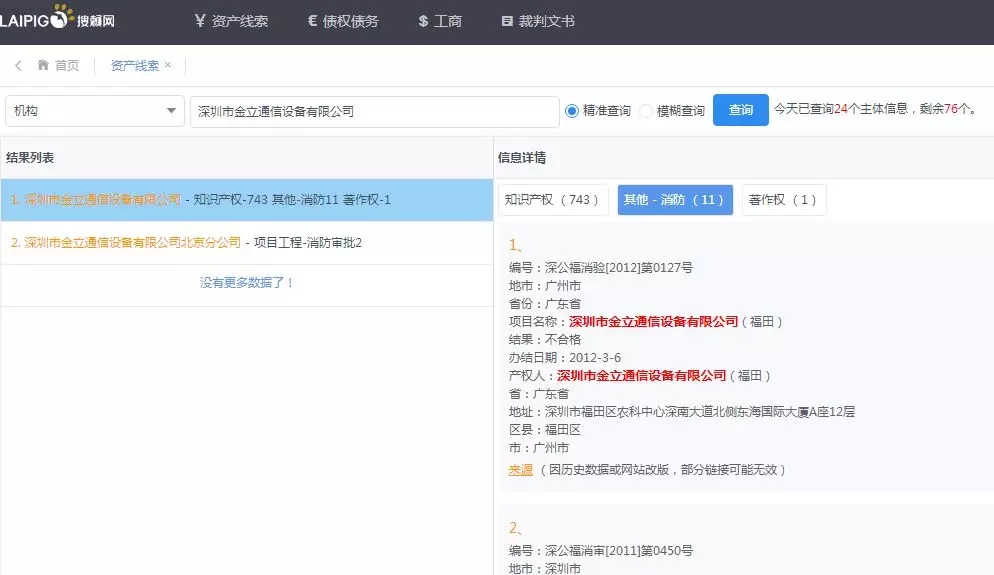Click 编号 深公福消验[2012]第0127号

click(600, 268)
